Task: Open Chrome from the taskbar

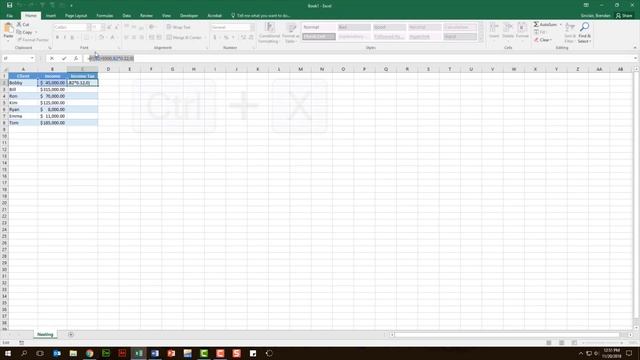Action: coord(89,353)
